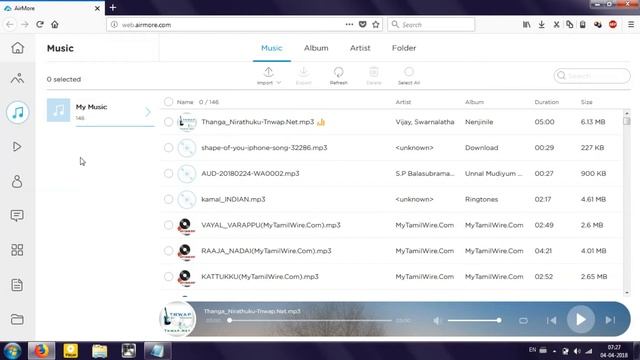Click the Refresh toolbar icon
Image resolution: width=640 pixels, height=360 pixels.
point(338,72)
